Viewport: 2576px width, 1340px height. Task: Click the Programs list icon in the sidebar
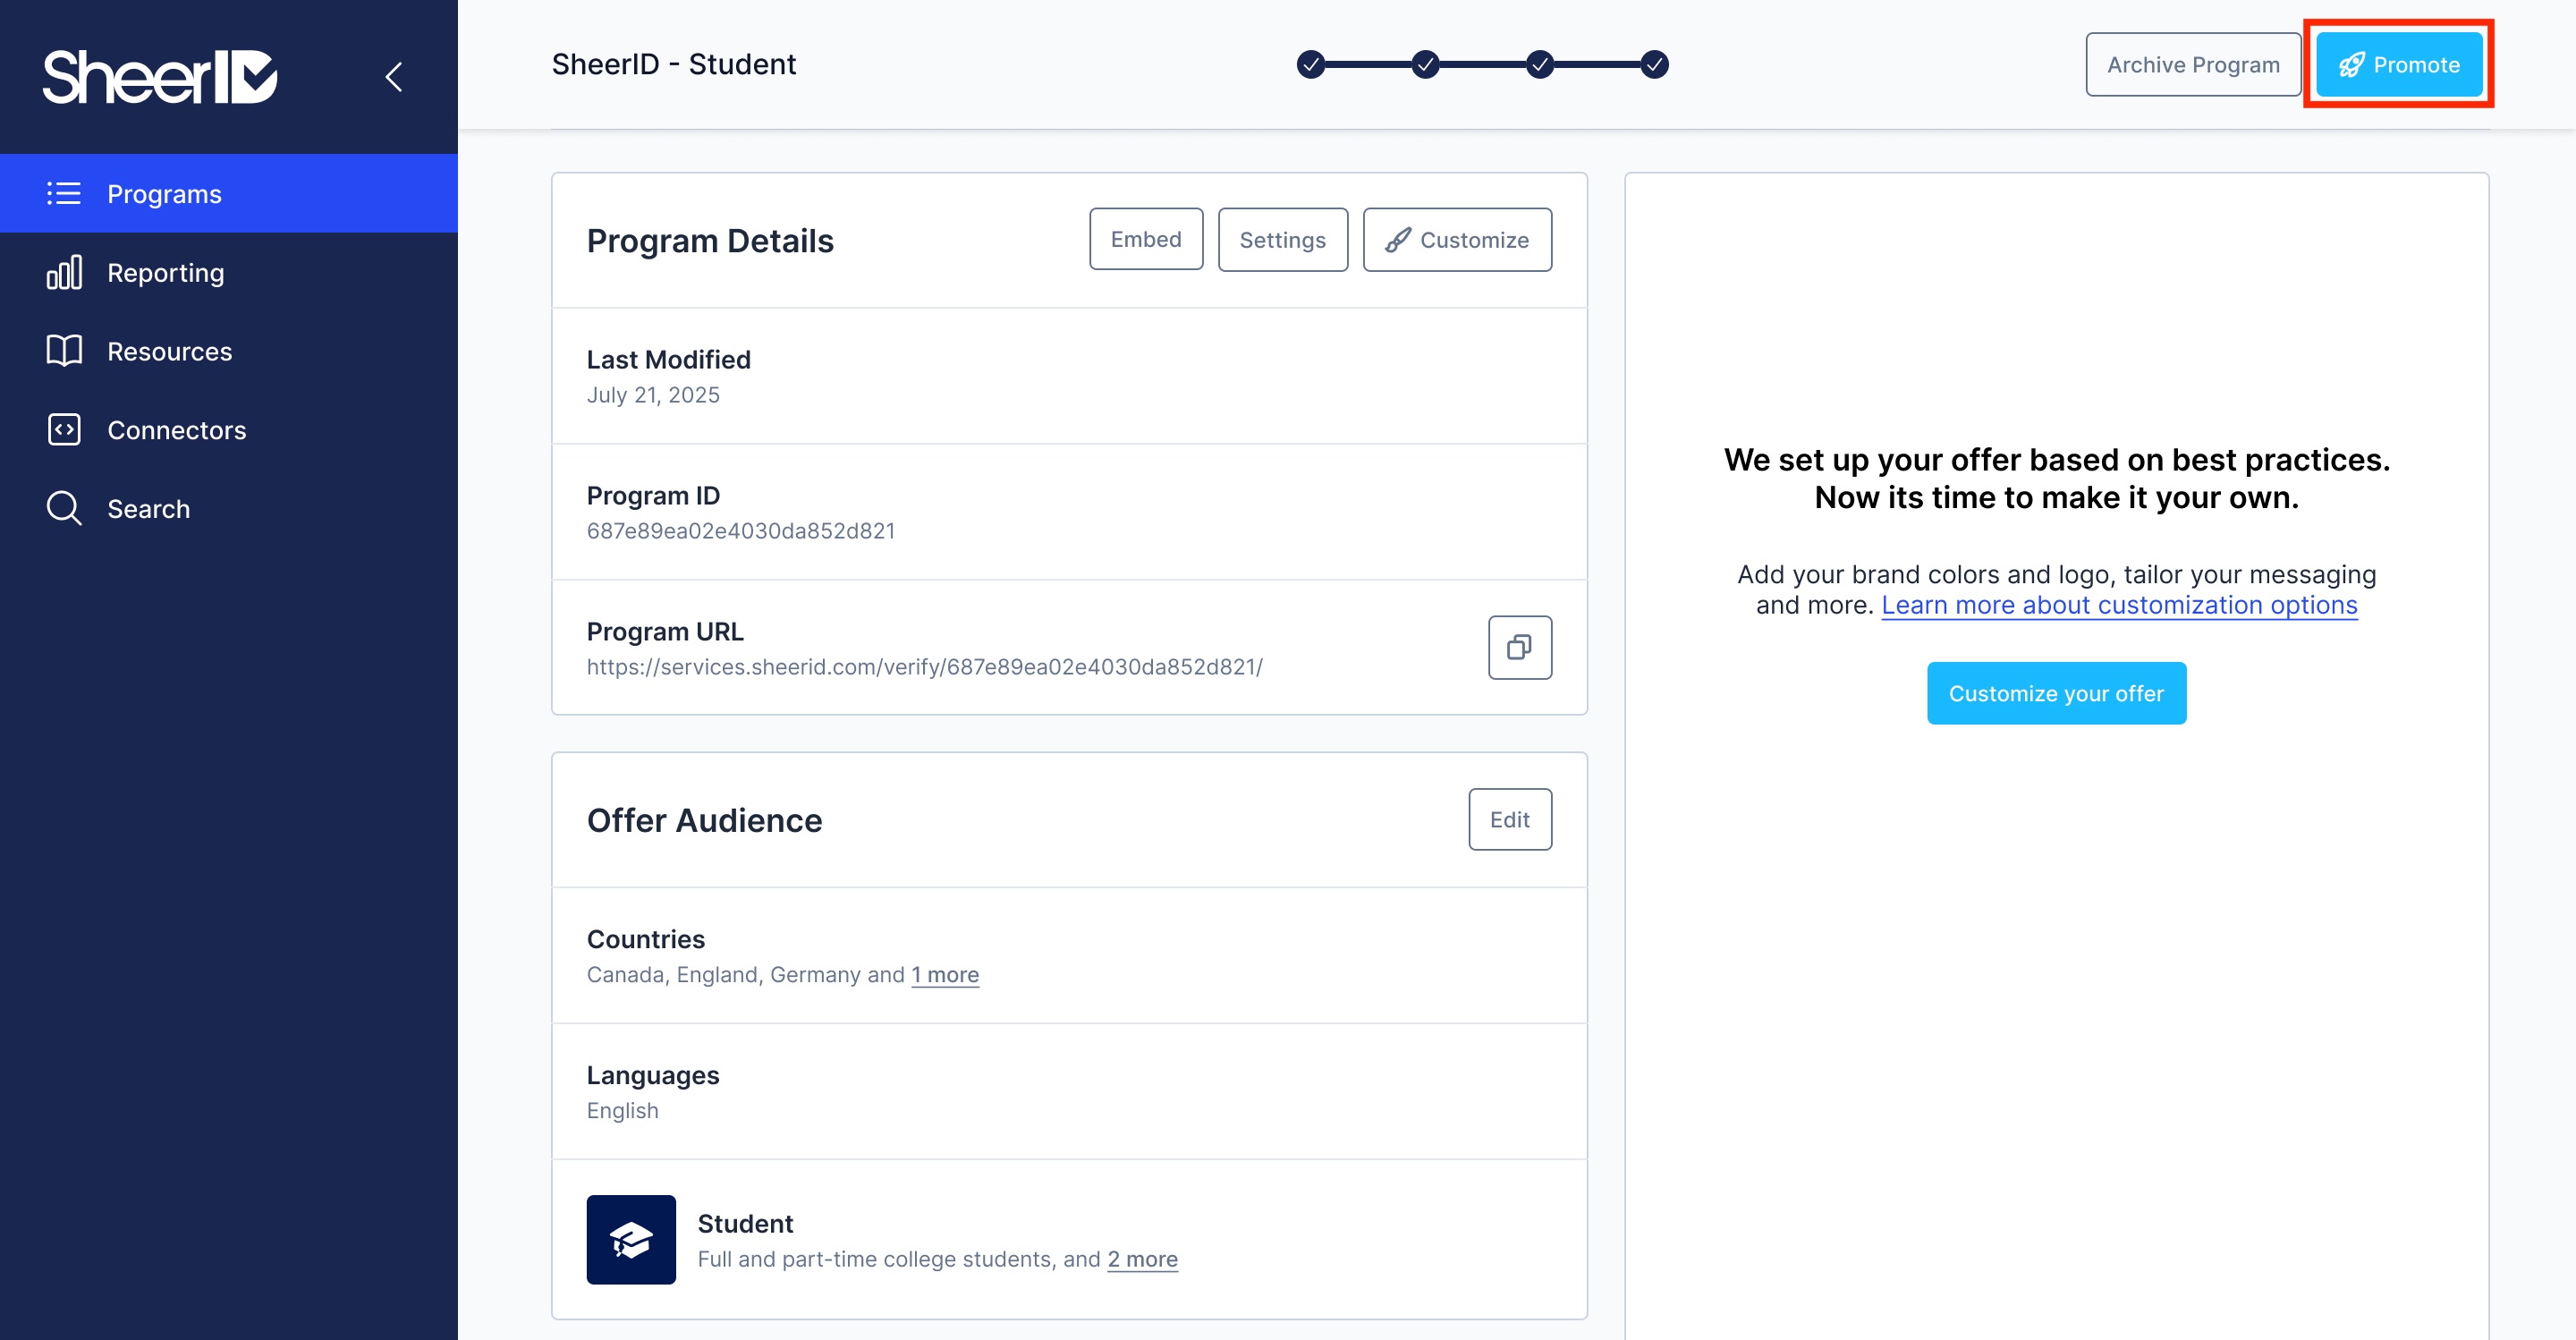coord(64,193)
